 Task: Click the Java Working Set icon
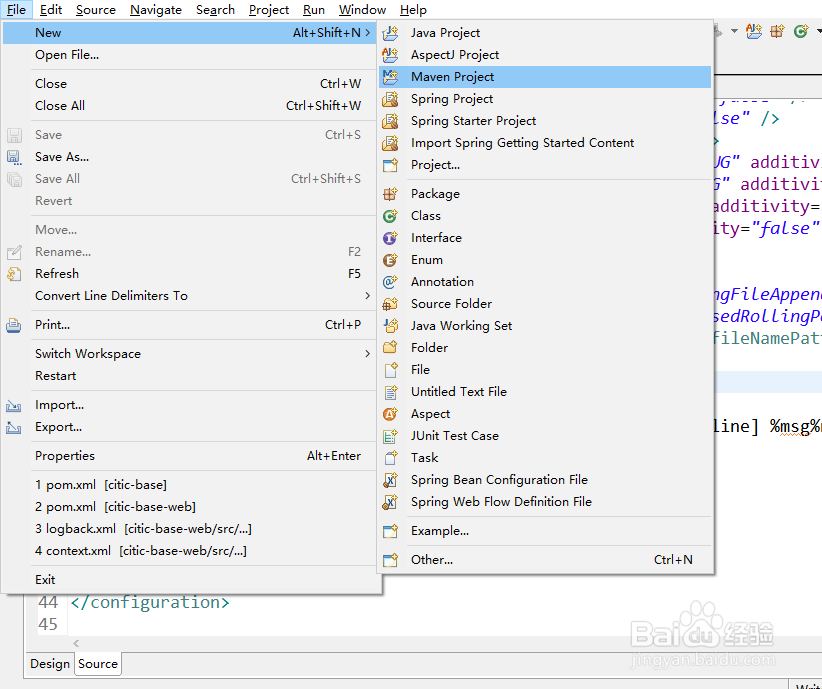(x=390, y=326)
